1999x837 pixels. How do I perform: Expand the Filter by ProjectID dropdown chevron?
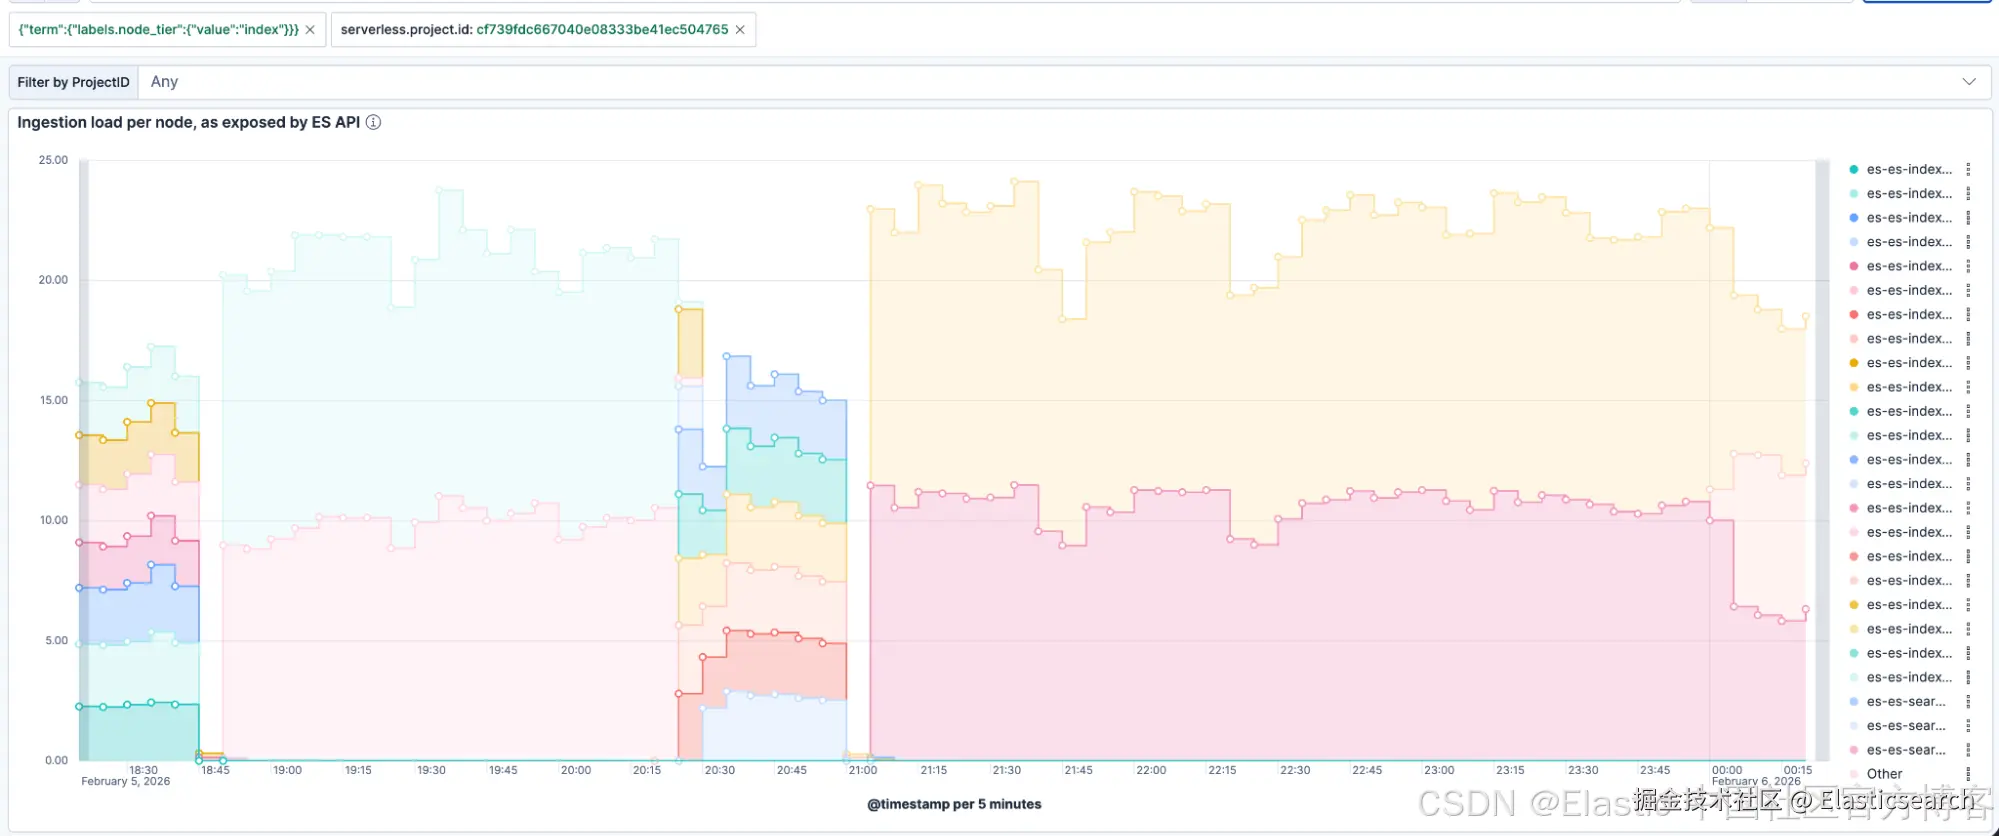click(1969, 82)
